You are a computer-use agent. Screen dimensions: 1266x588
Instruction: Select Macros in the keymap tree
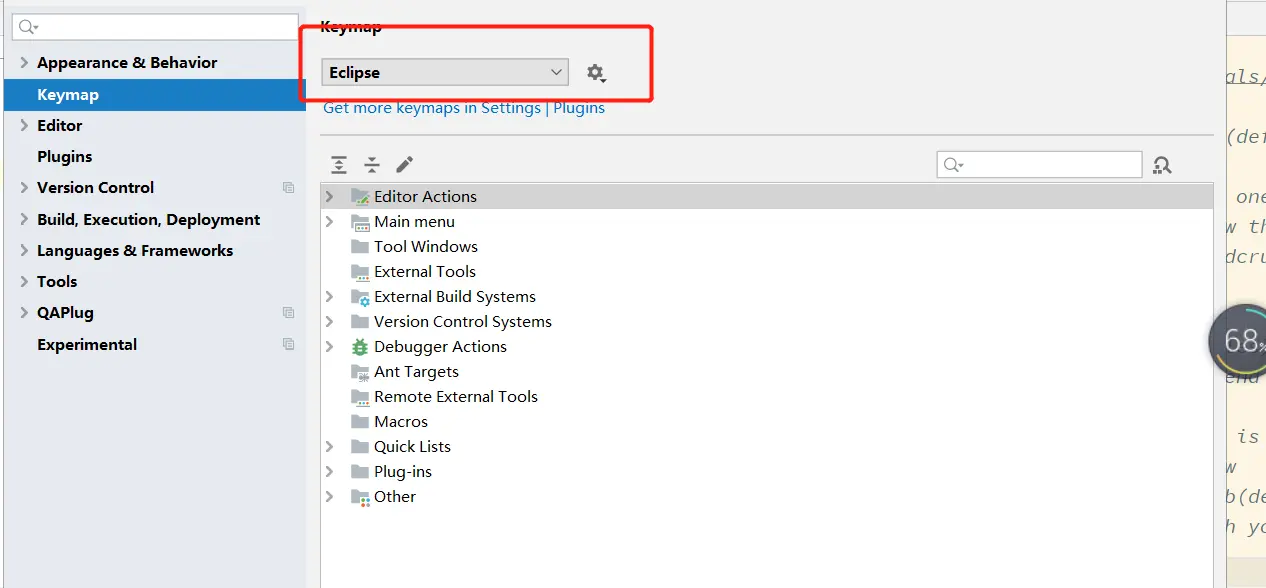coord(401,421)
